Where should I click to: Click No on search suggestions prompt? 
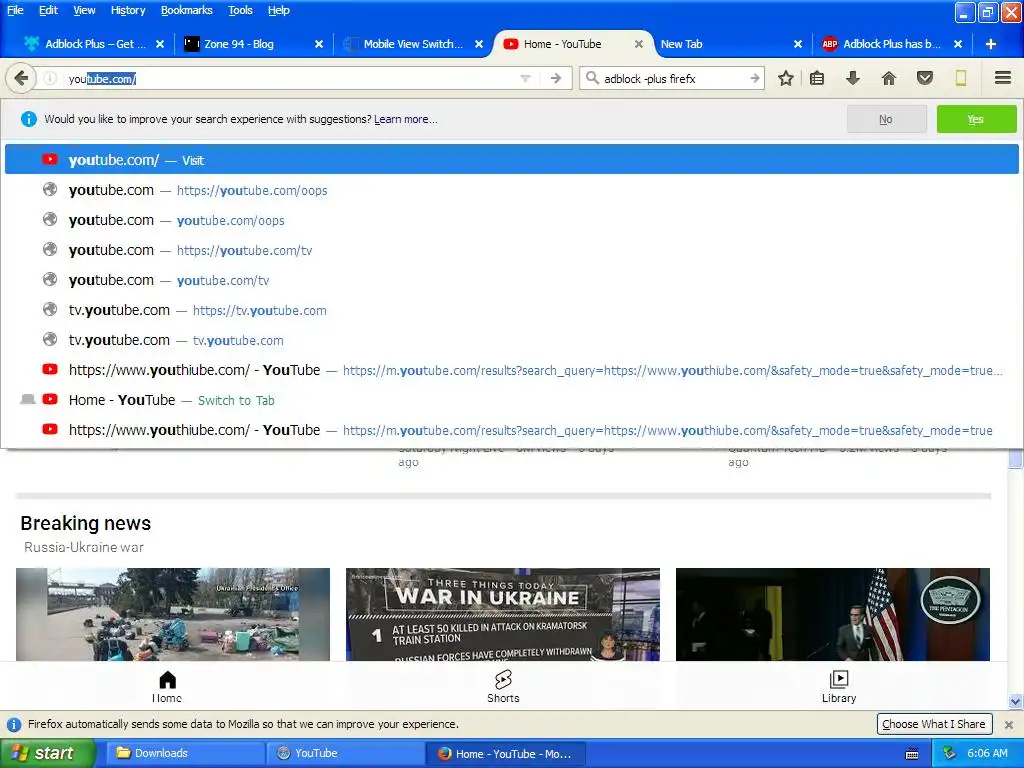886,119
